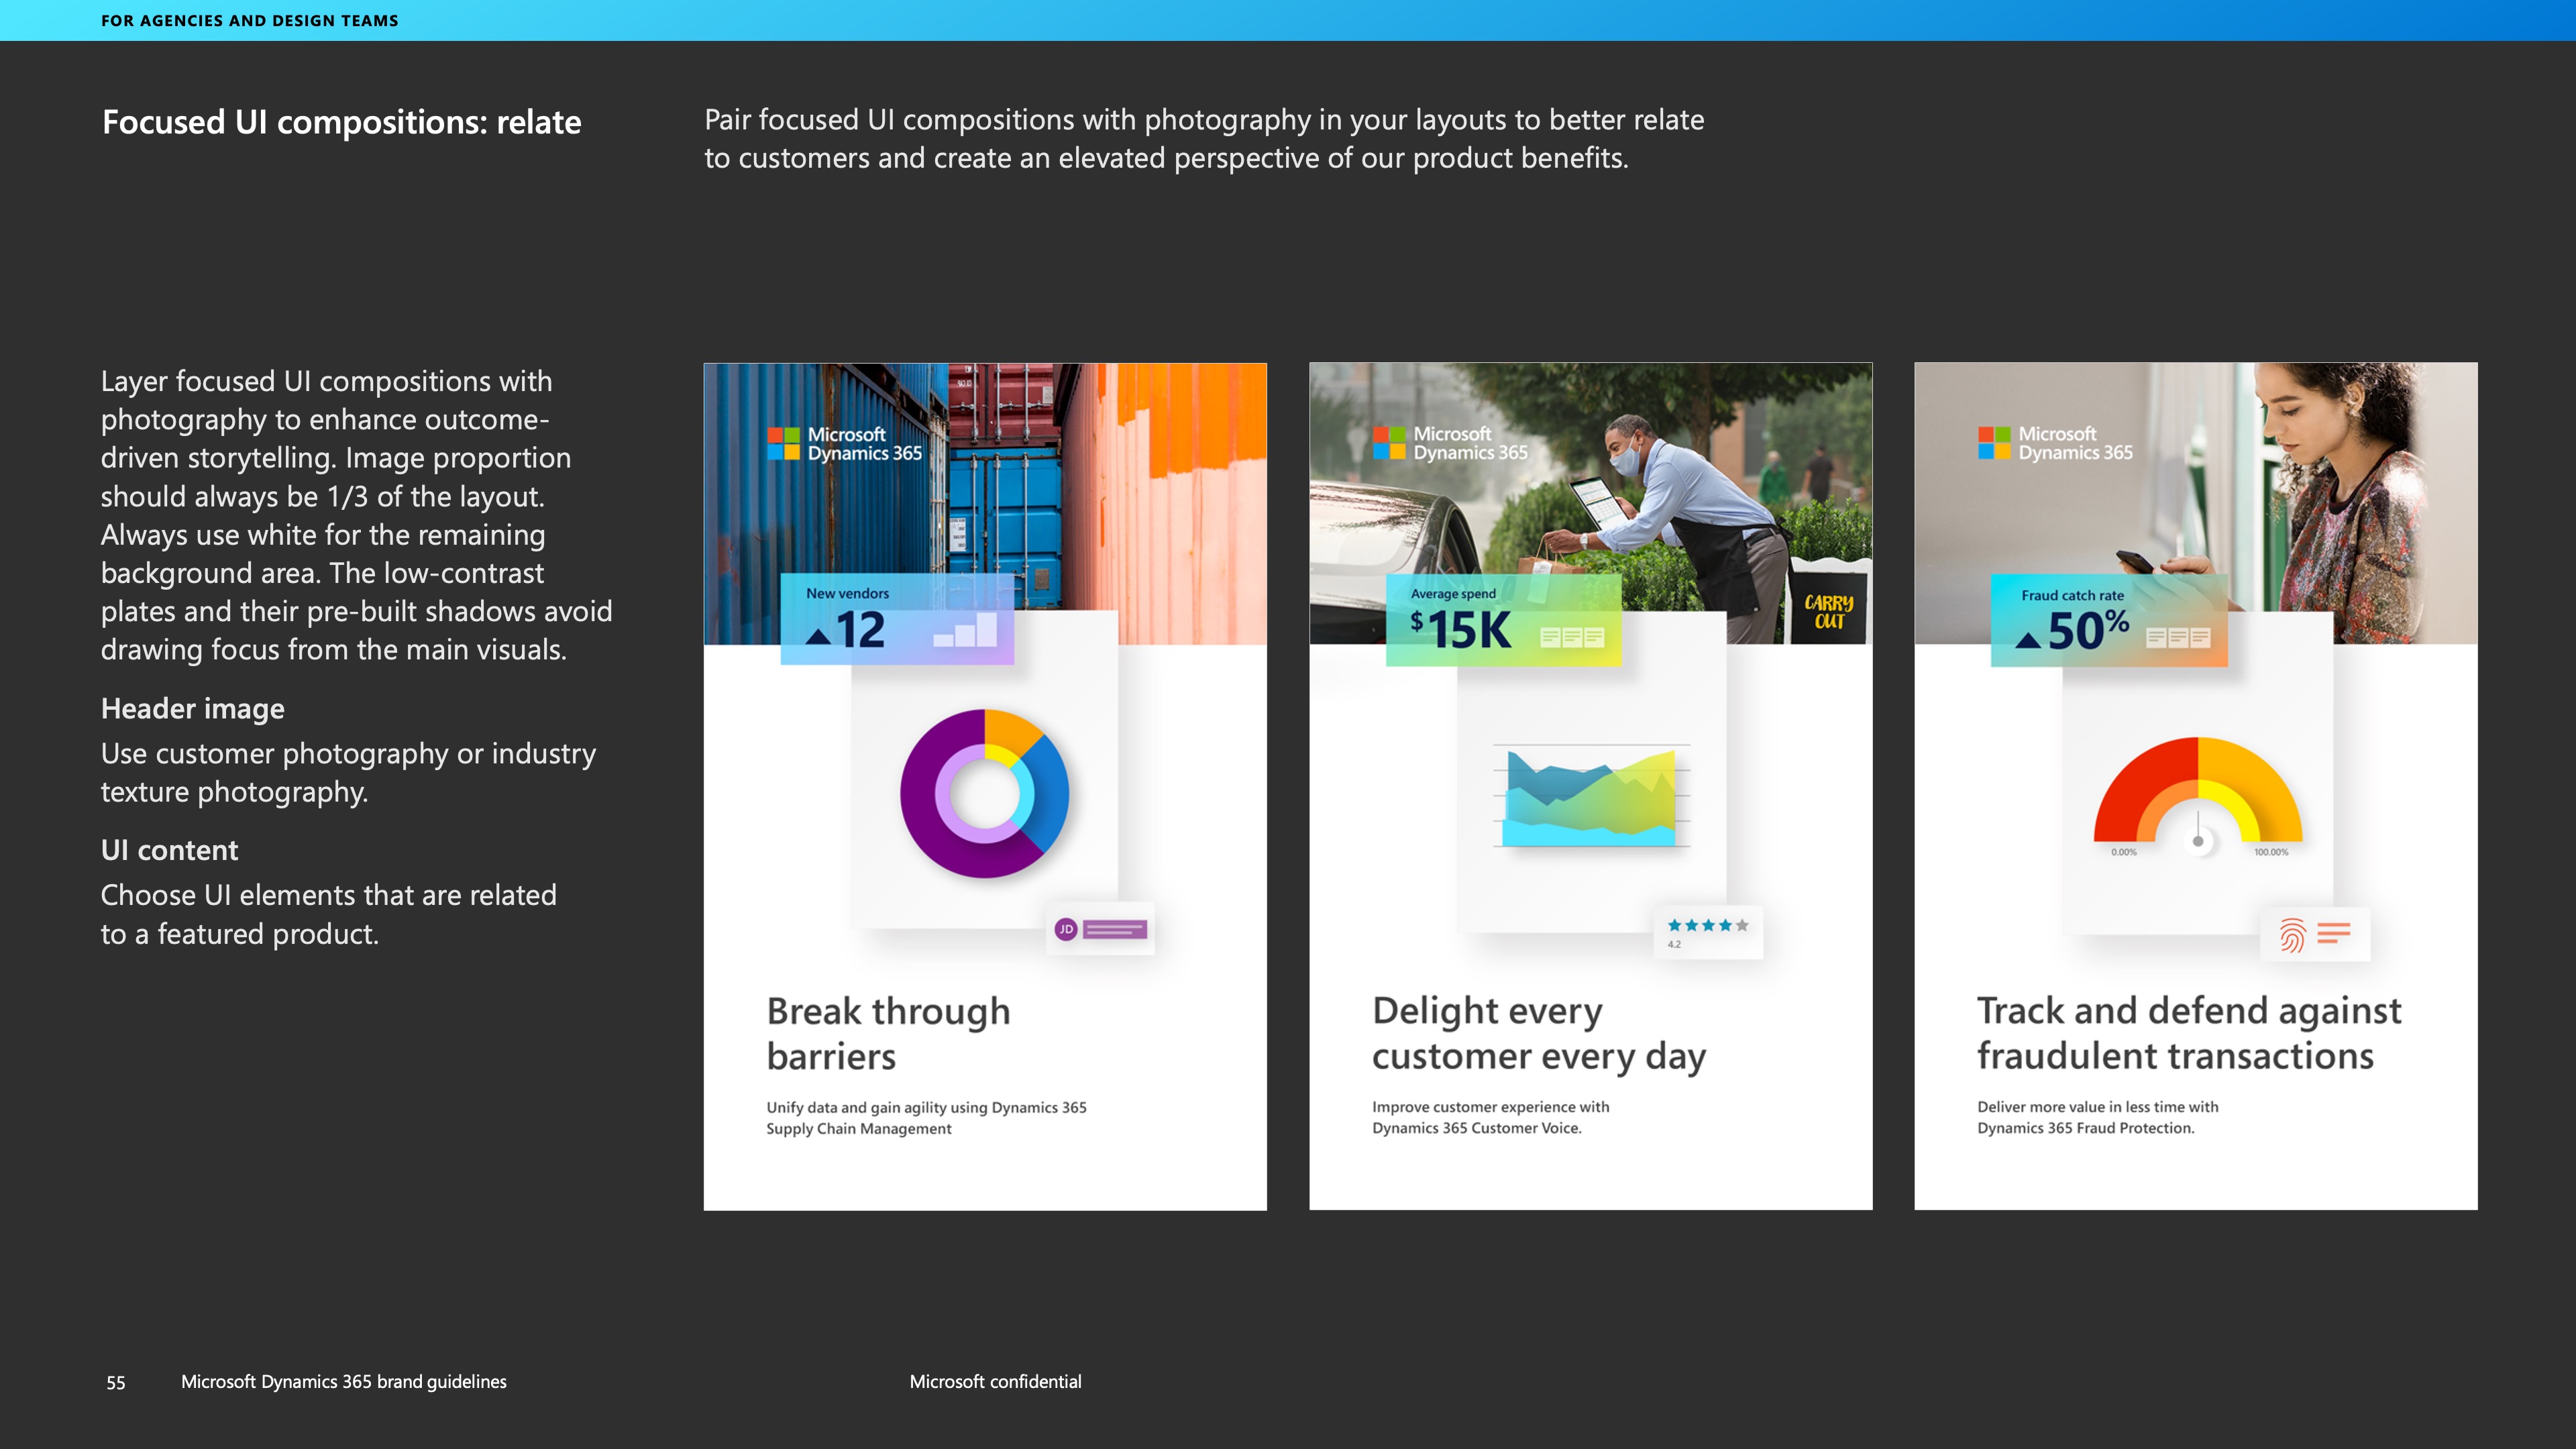Select the shipping containers header image
Screen dimensions: 2576x1449
985,504
